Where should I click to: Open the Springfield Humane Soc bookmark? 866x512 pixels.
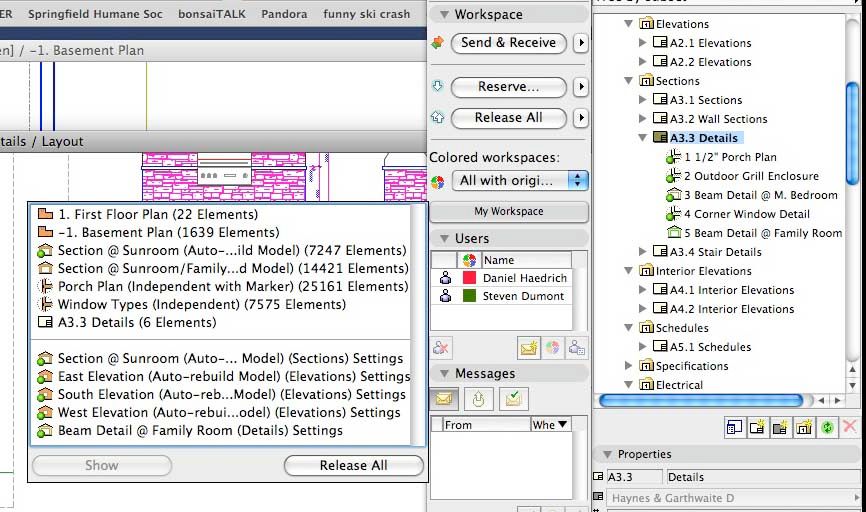(95, 14)
